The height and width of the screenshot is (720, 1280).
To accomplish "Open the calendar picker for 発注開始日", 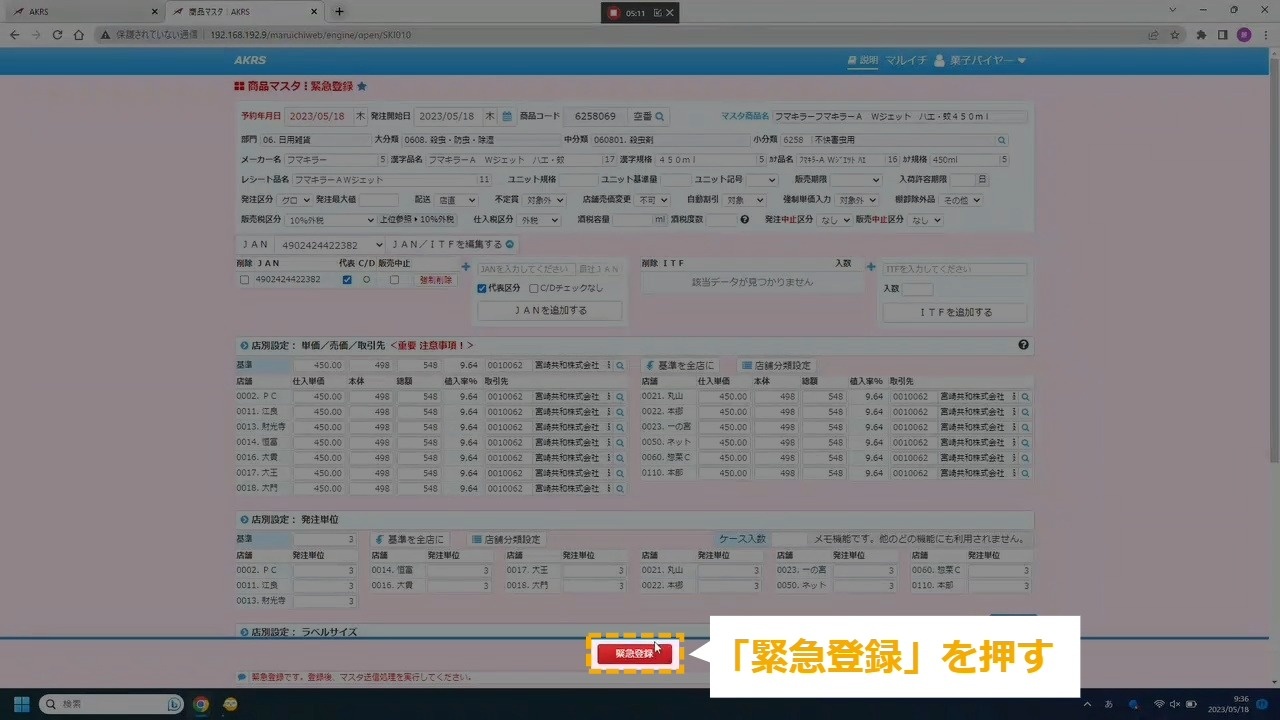I will tap(507, 117).
